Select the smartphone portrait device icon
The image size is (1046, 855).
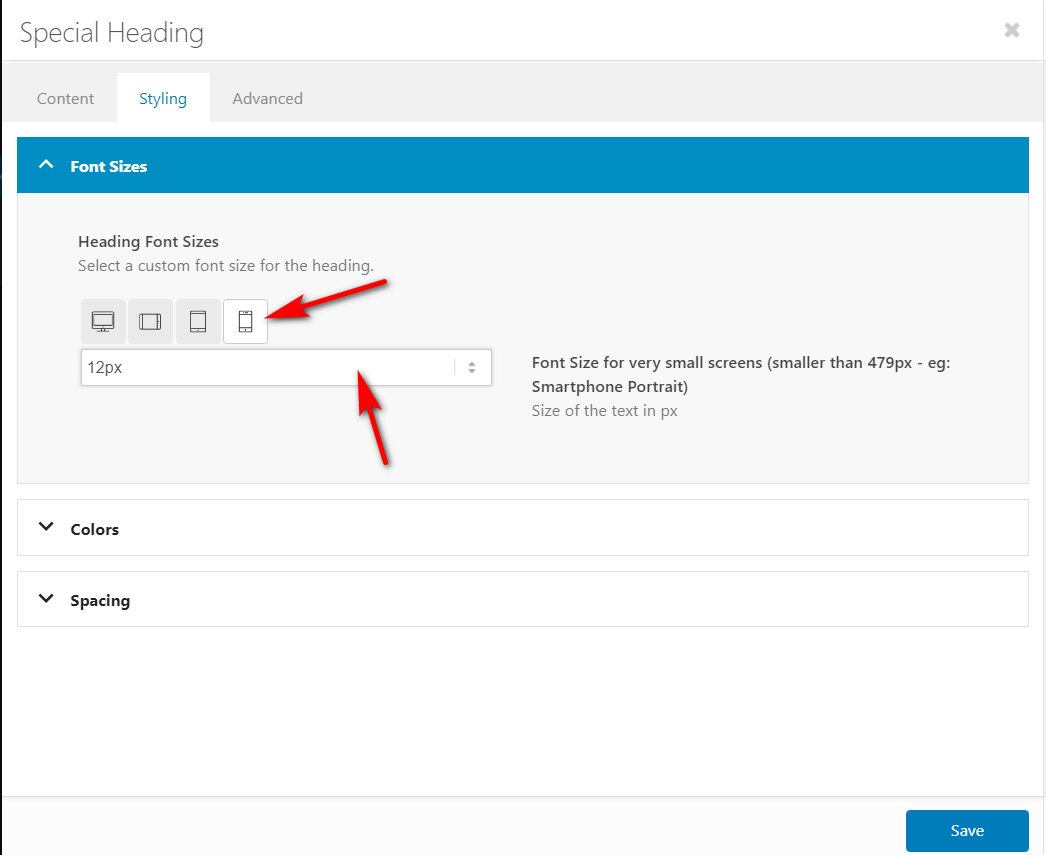pos(245,321)
